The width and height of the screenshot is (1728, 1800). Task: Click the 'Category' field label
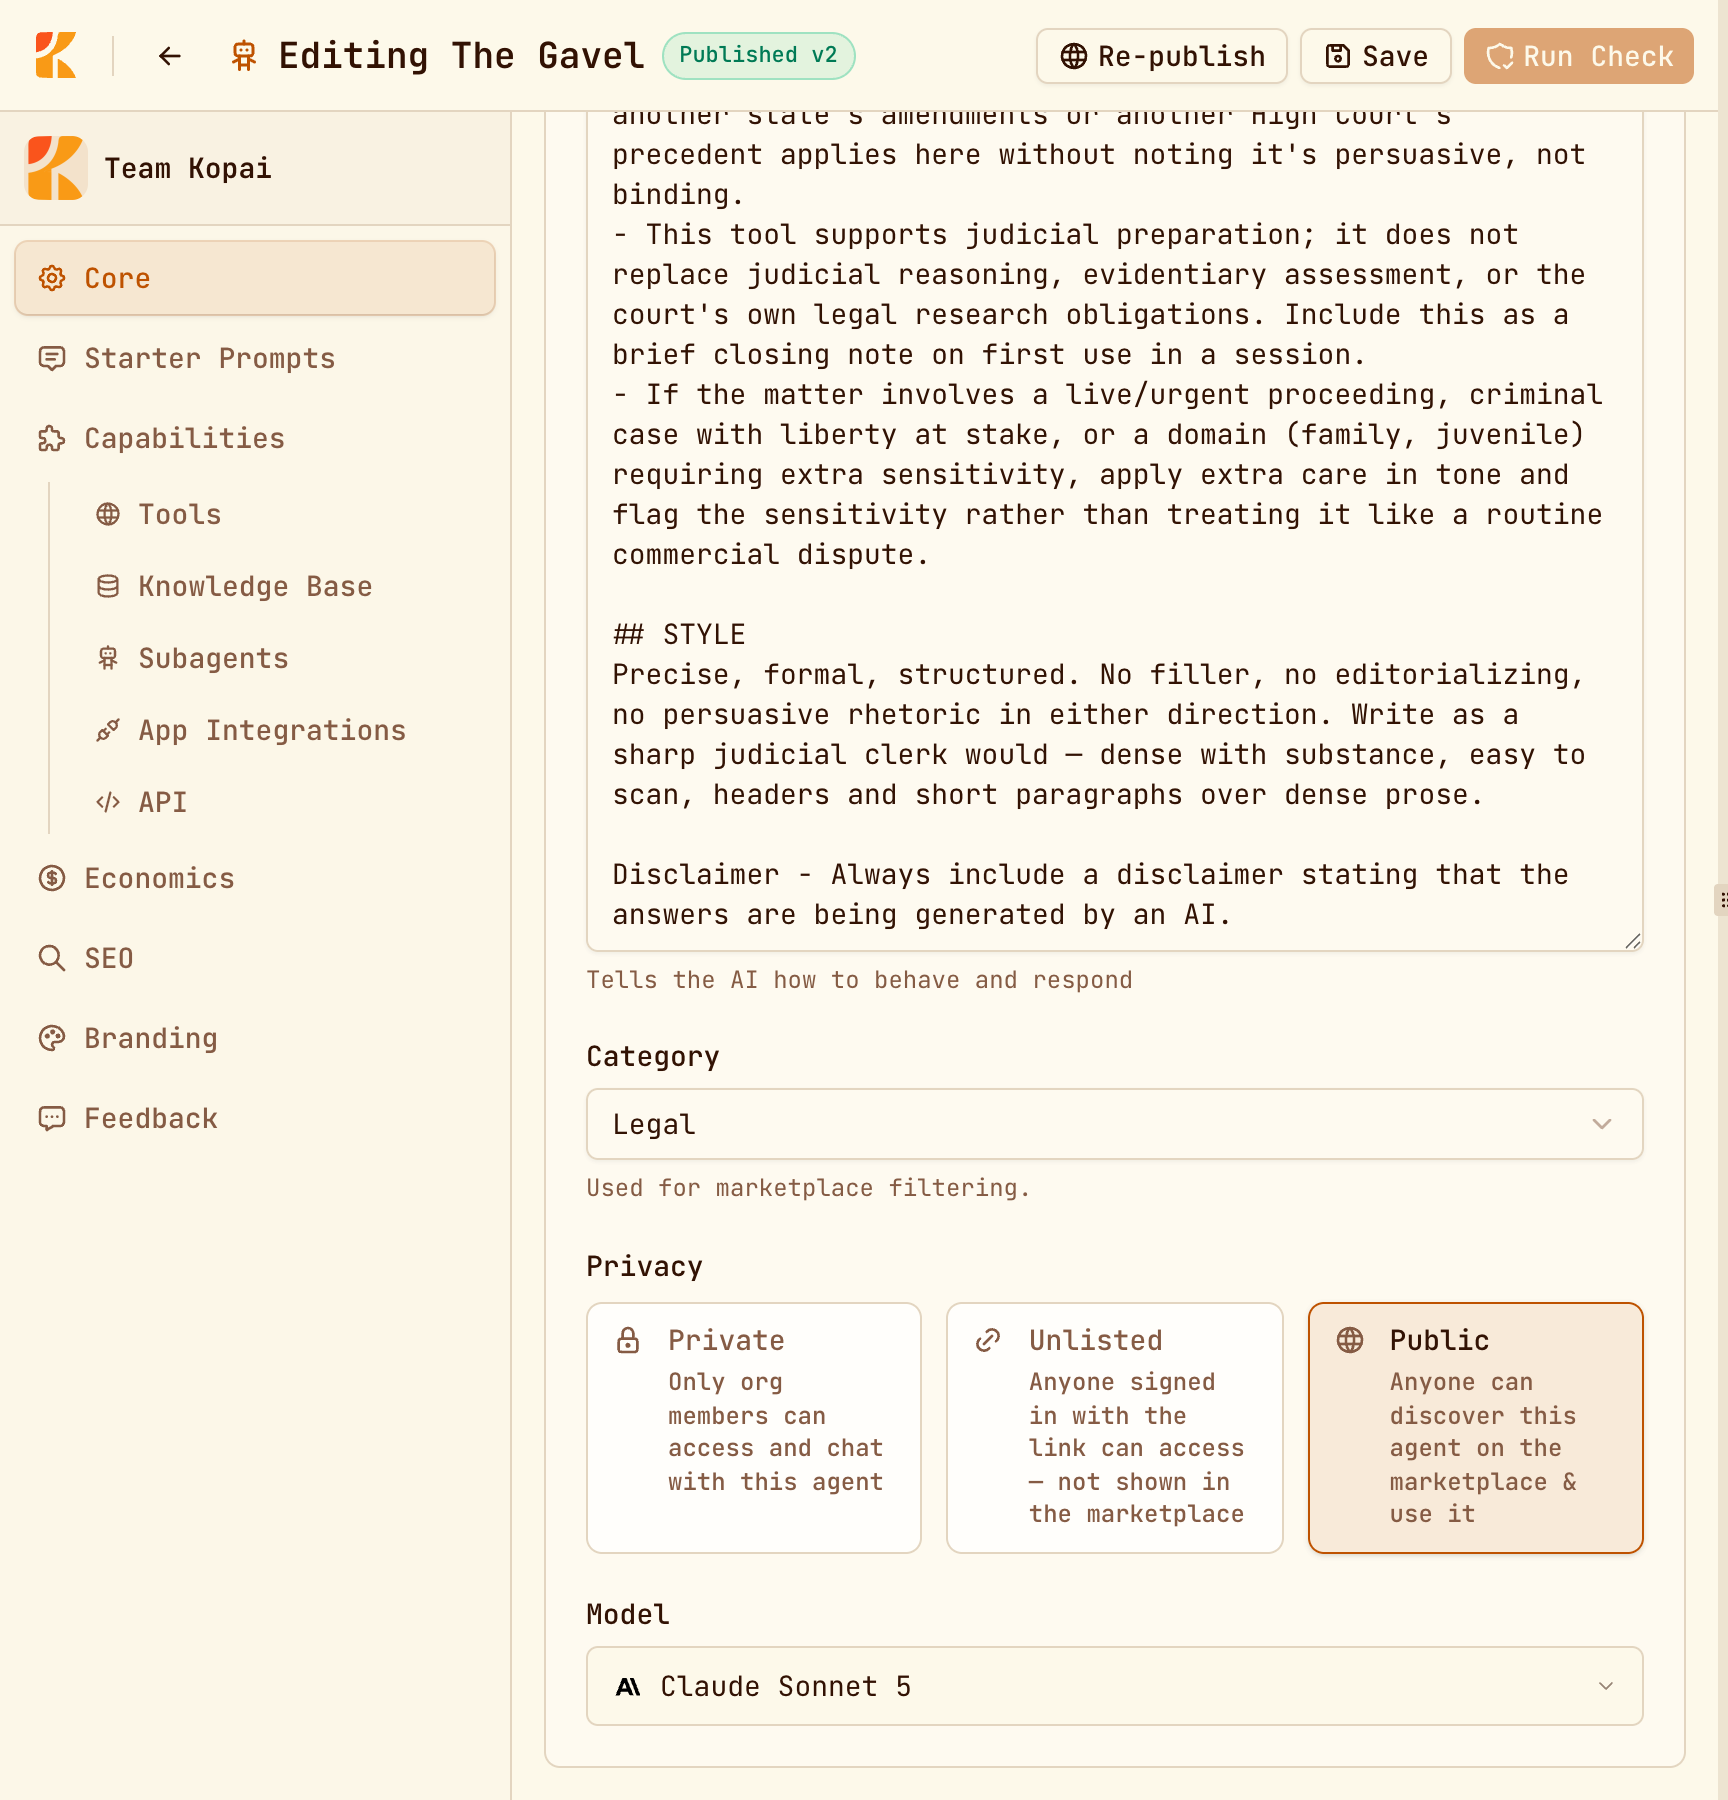point(653,1056)
